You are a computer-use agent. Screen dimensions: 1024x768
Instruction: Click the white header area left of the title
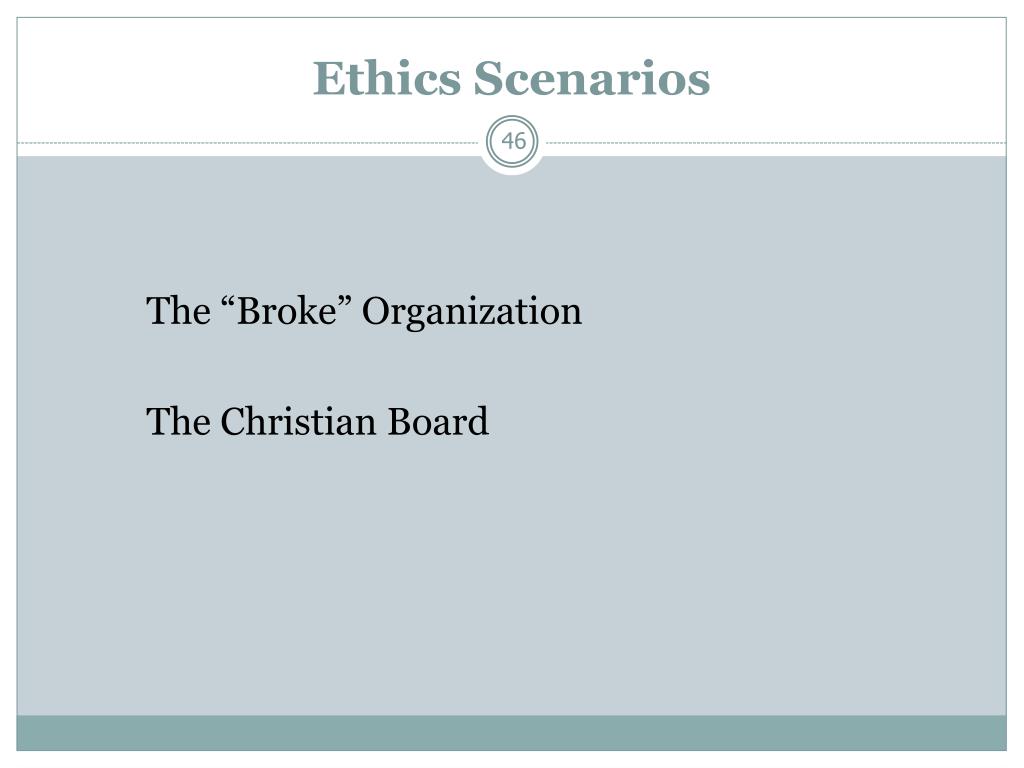(163, 78)
